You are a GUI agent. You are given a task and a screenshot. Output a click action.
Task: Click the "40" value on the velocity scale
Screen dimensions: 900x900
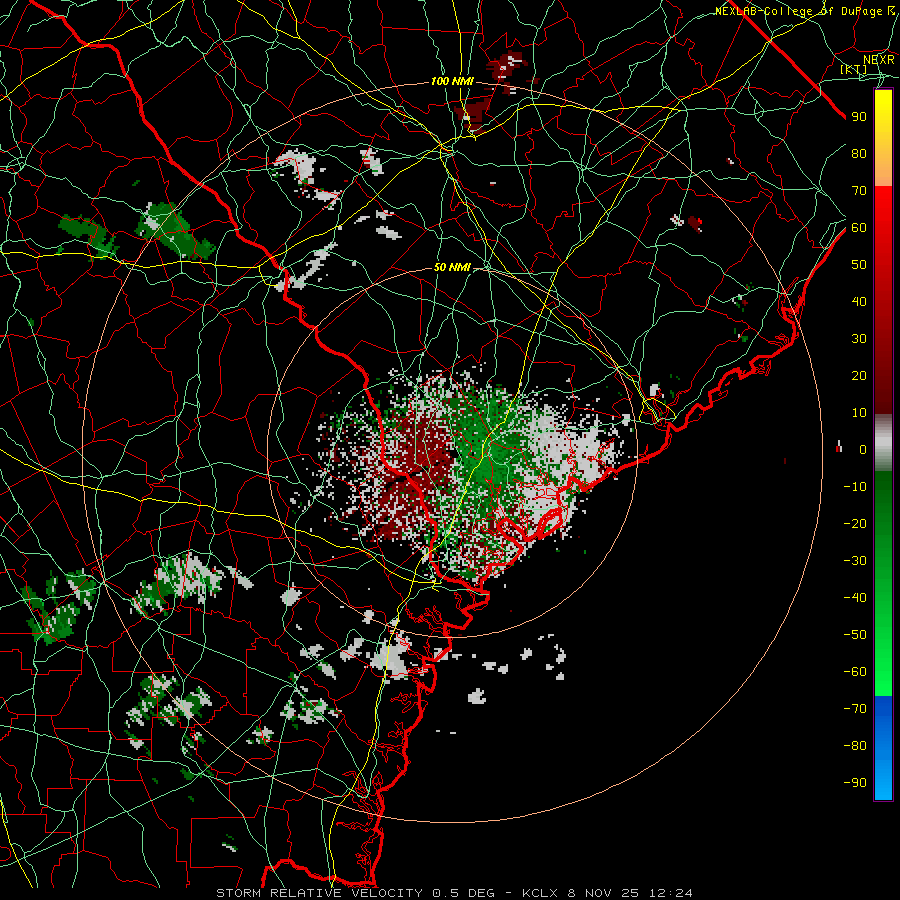(x=859, y=302)
